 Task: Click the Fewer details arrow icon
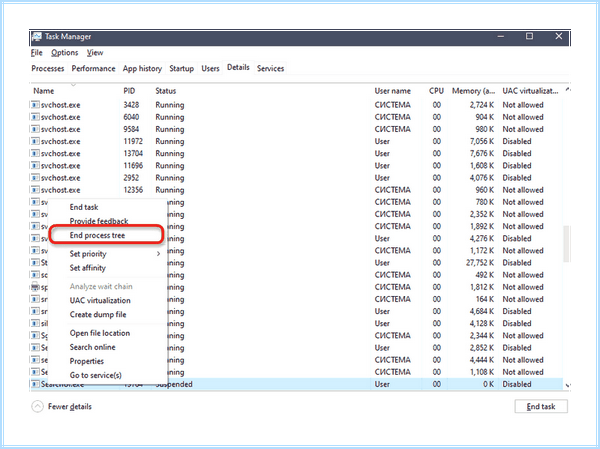pyautogui.click(x=38, y=406)
